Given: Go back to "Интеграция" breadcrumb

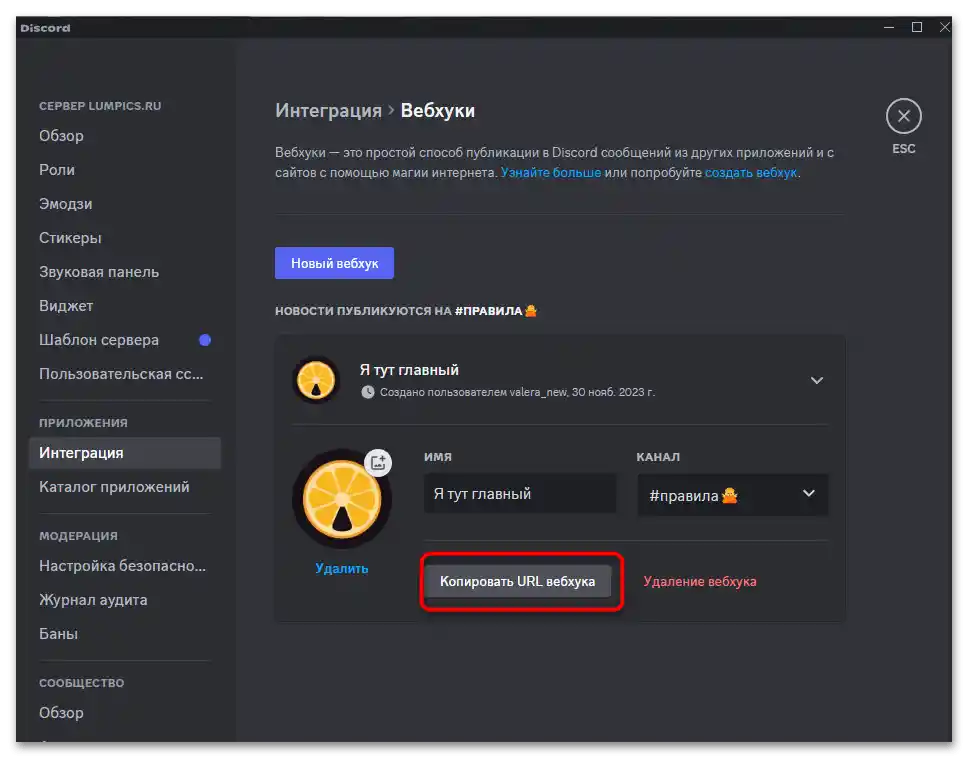Looking at the screenshot, I should click(328, 110).
